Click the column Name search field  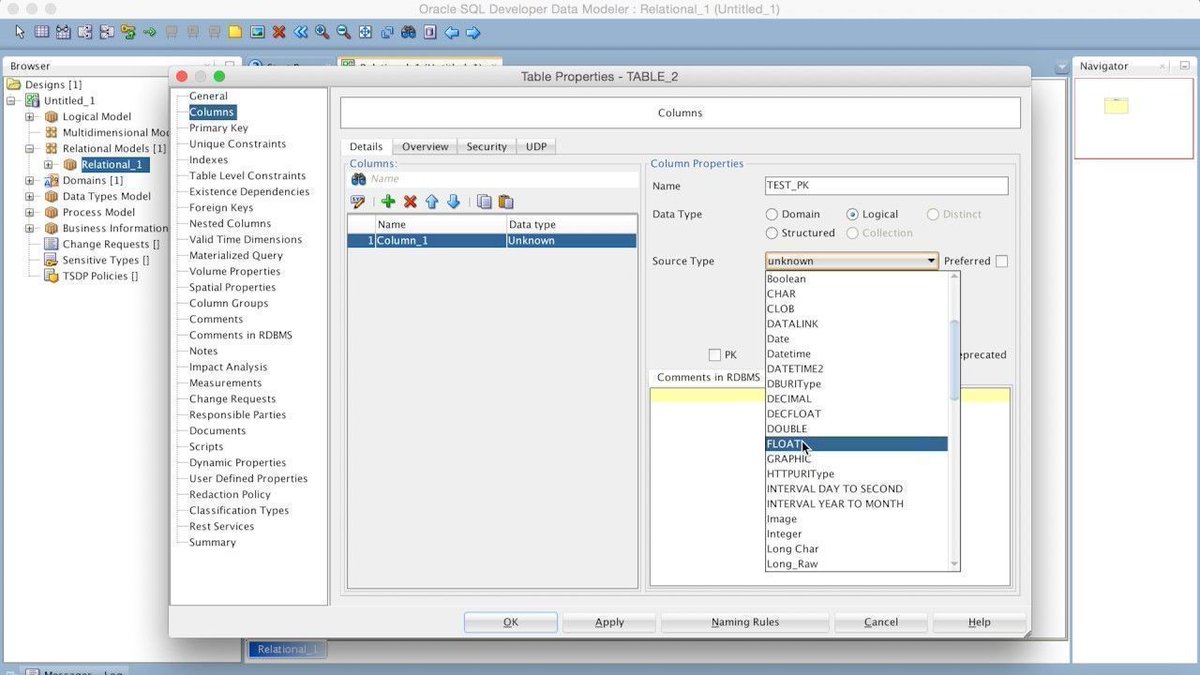click(504, 179)
